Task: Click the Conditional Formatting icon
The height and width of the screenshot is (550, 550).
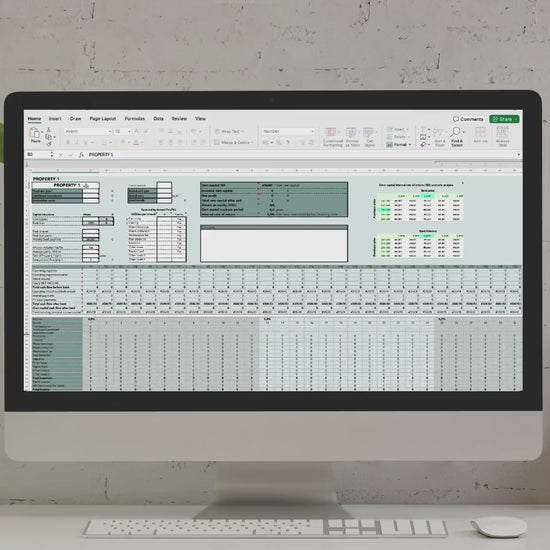Action: [x=331, y=133]
